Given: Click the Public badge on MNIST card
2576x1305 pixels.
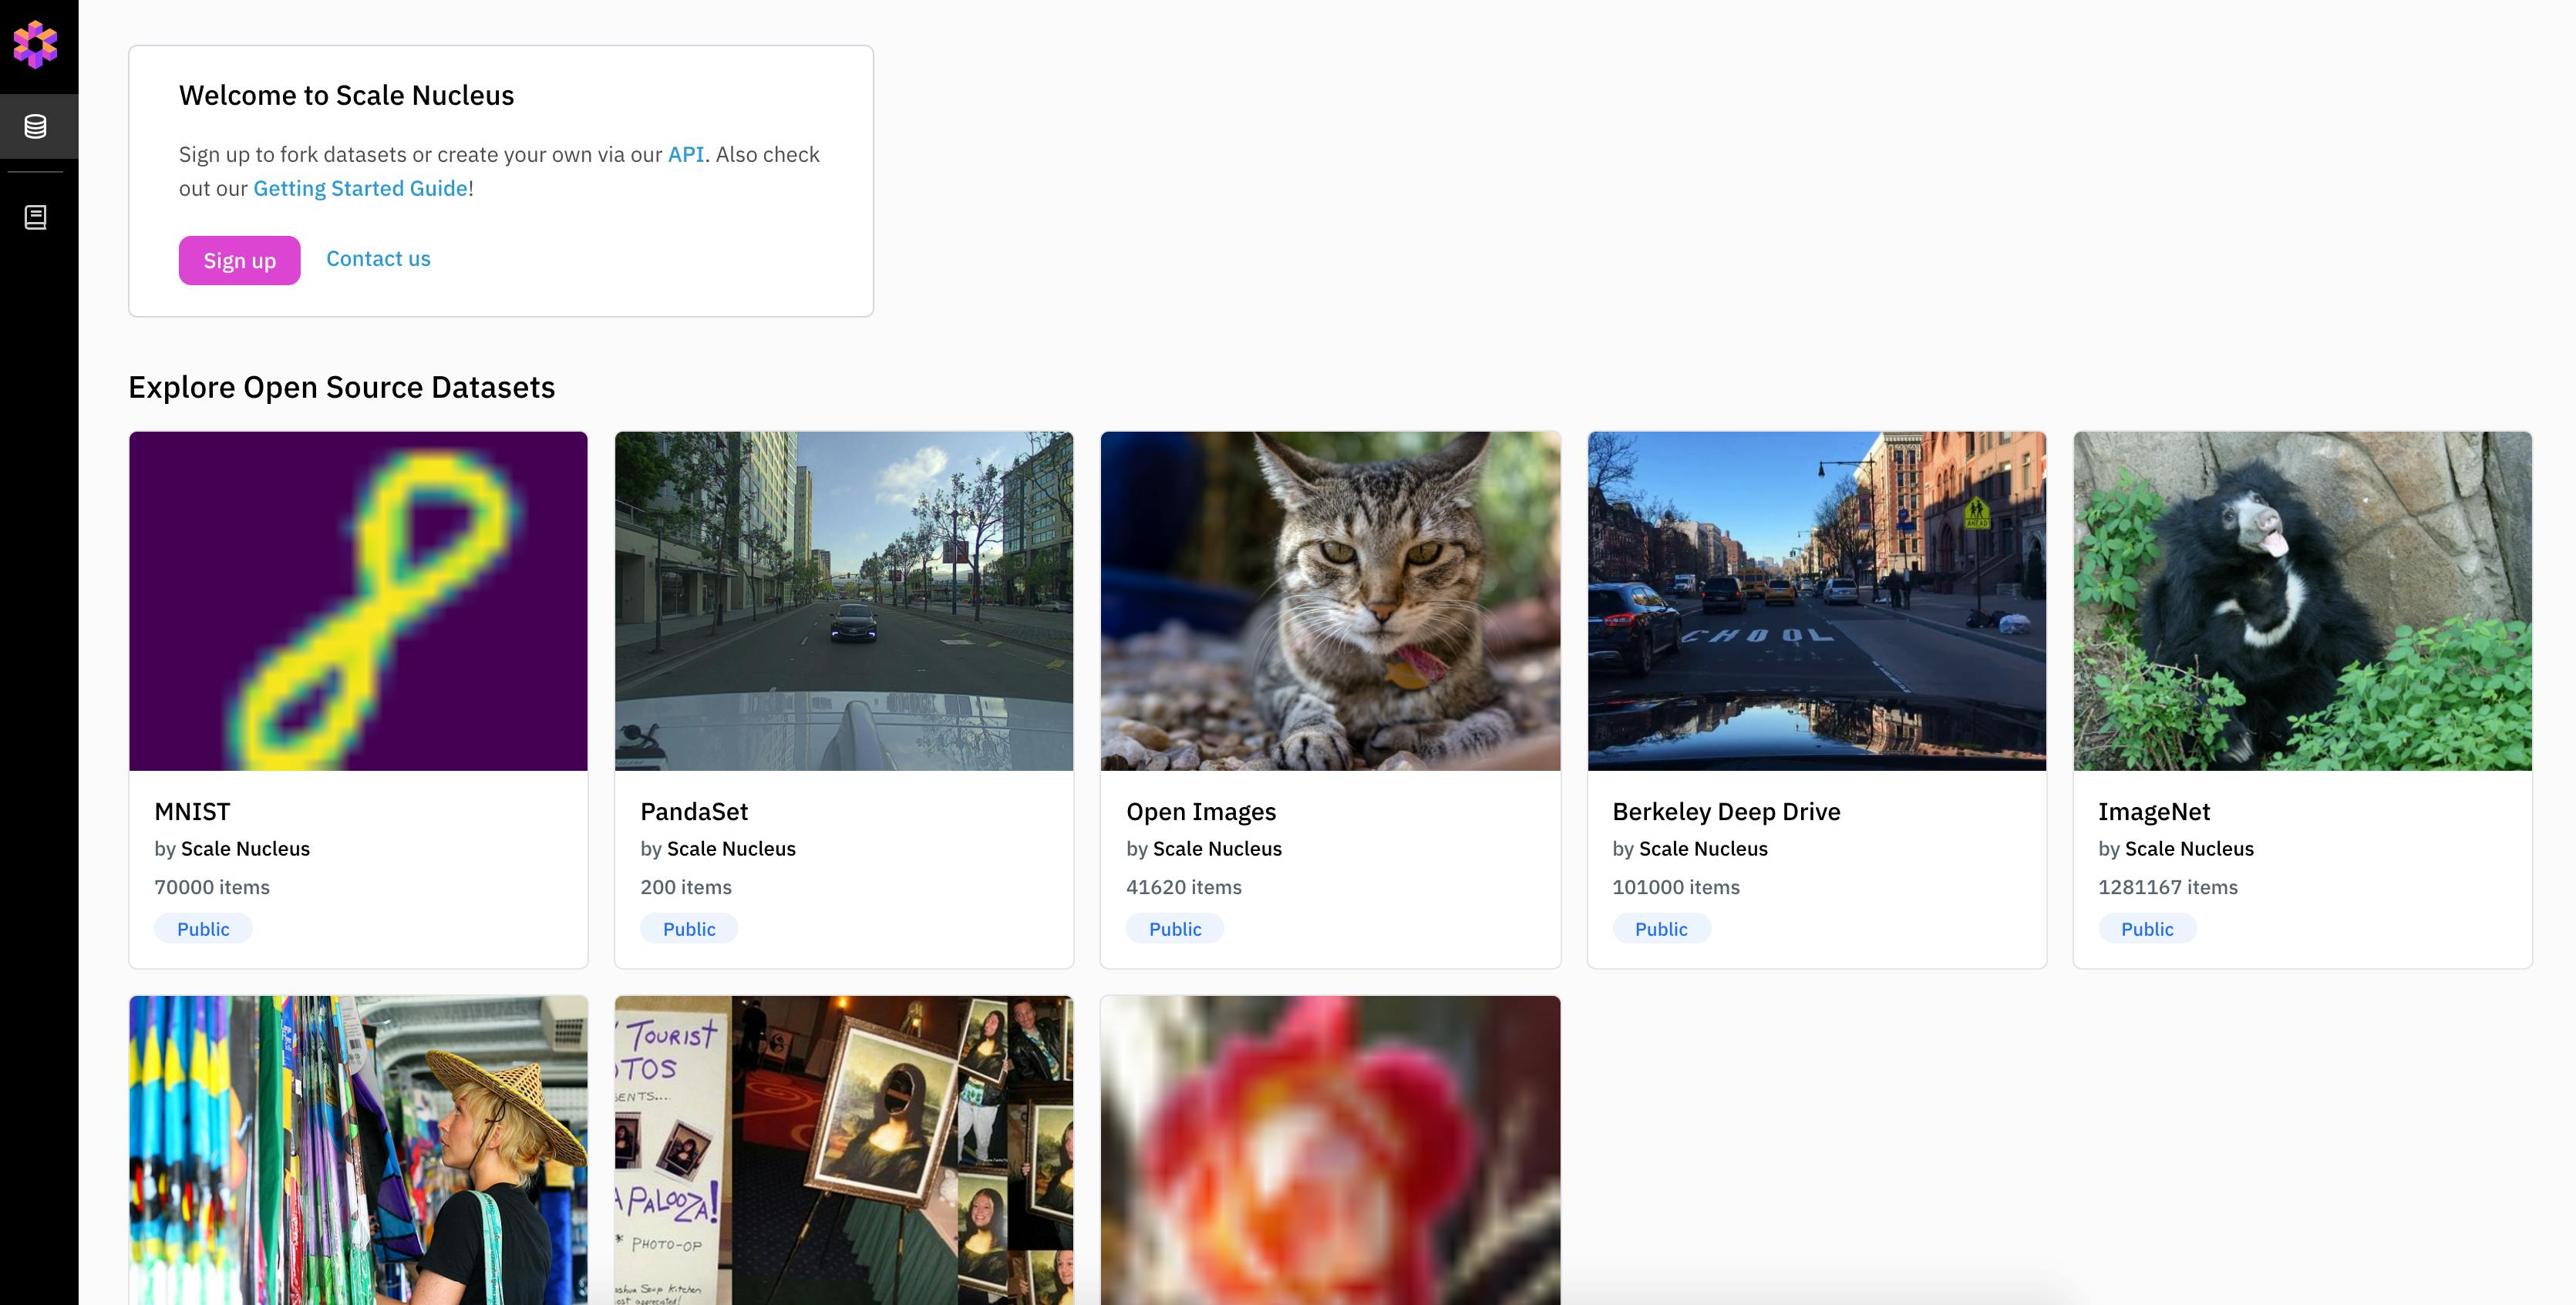Looking at the screenshot, I should pos(203,929).
